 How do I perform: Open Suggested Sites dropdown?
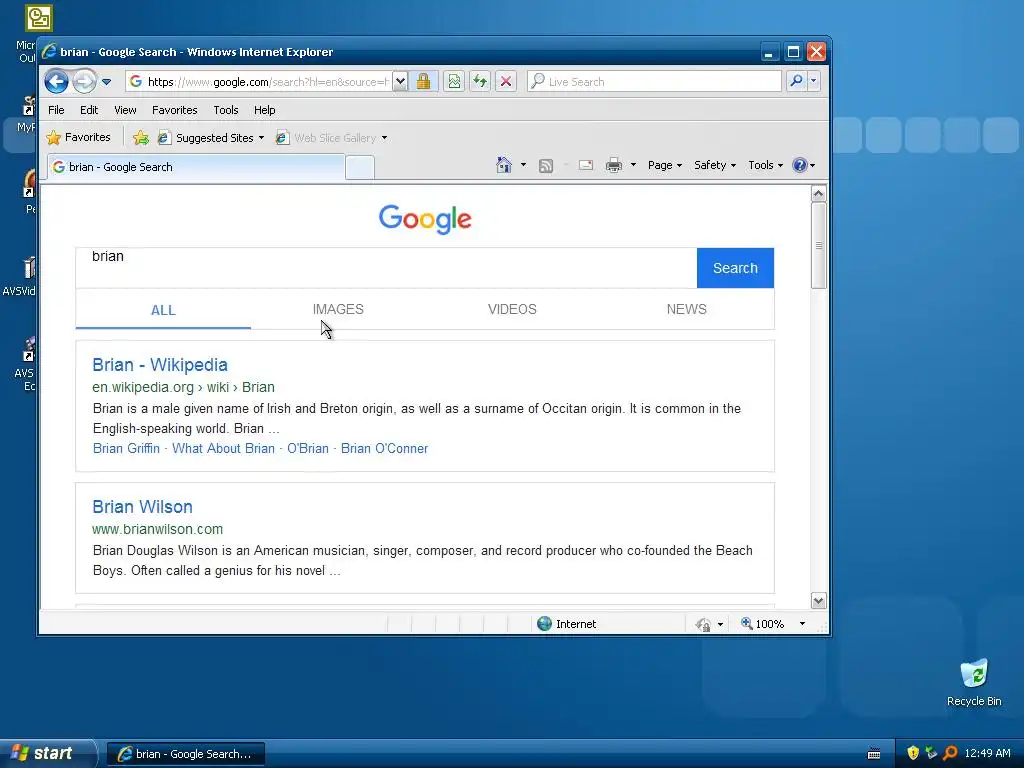[x=211, y=138]
